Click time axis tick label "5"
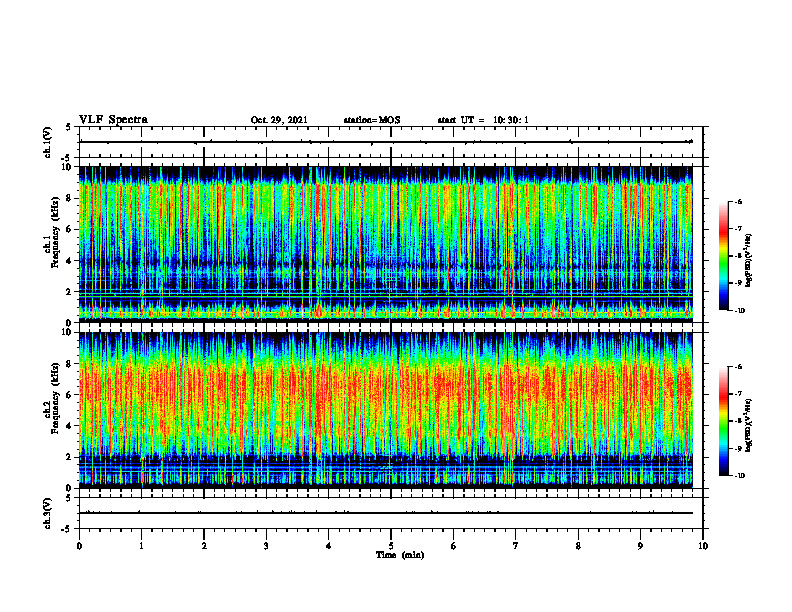This screenshot has width=792, height=612. 391,546
